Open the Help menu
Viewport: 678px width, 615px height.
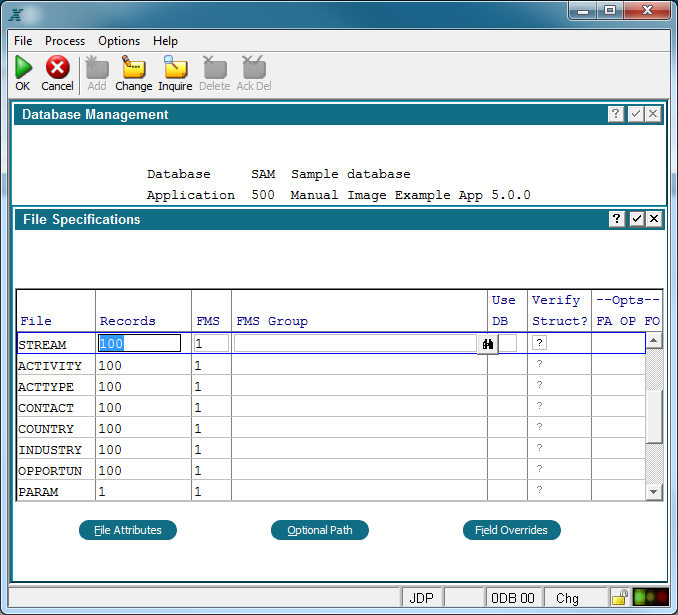[x=165, y=41]
